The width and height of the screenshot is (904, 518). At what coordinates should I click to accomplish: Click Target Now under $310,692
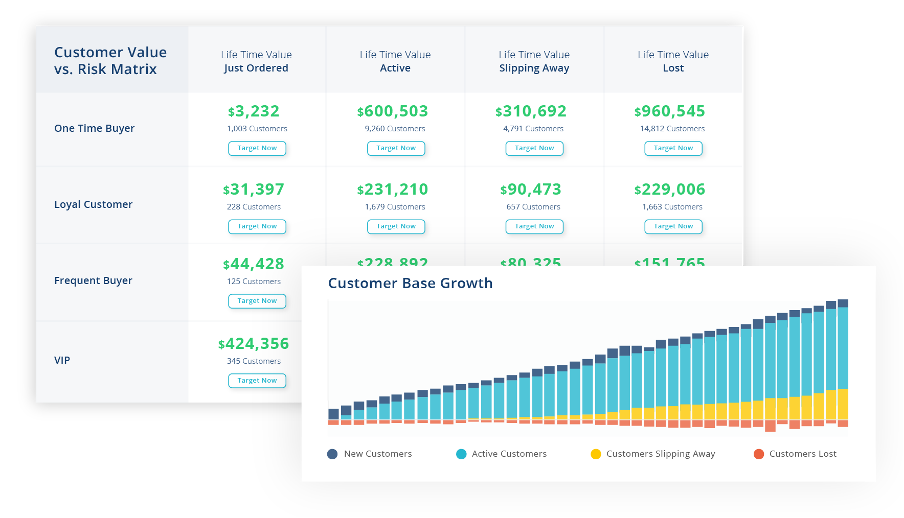(534, 148)
